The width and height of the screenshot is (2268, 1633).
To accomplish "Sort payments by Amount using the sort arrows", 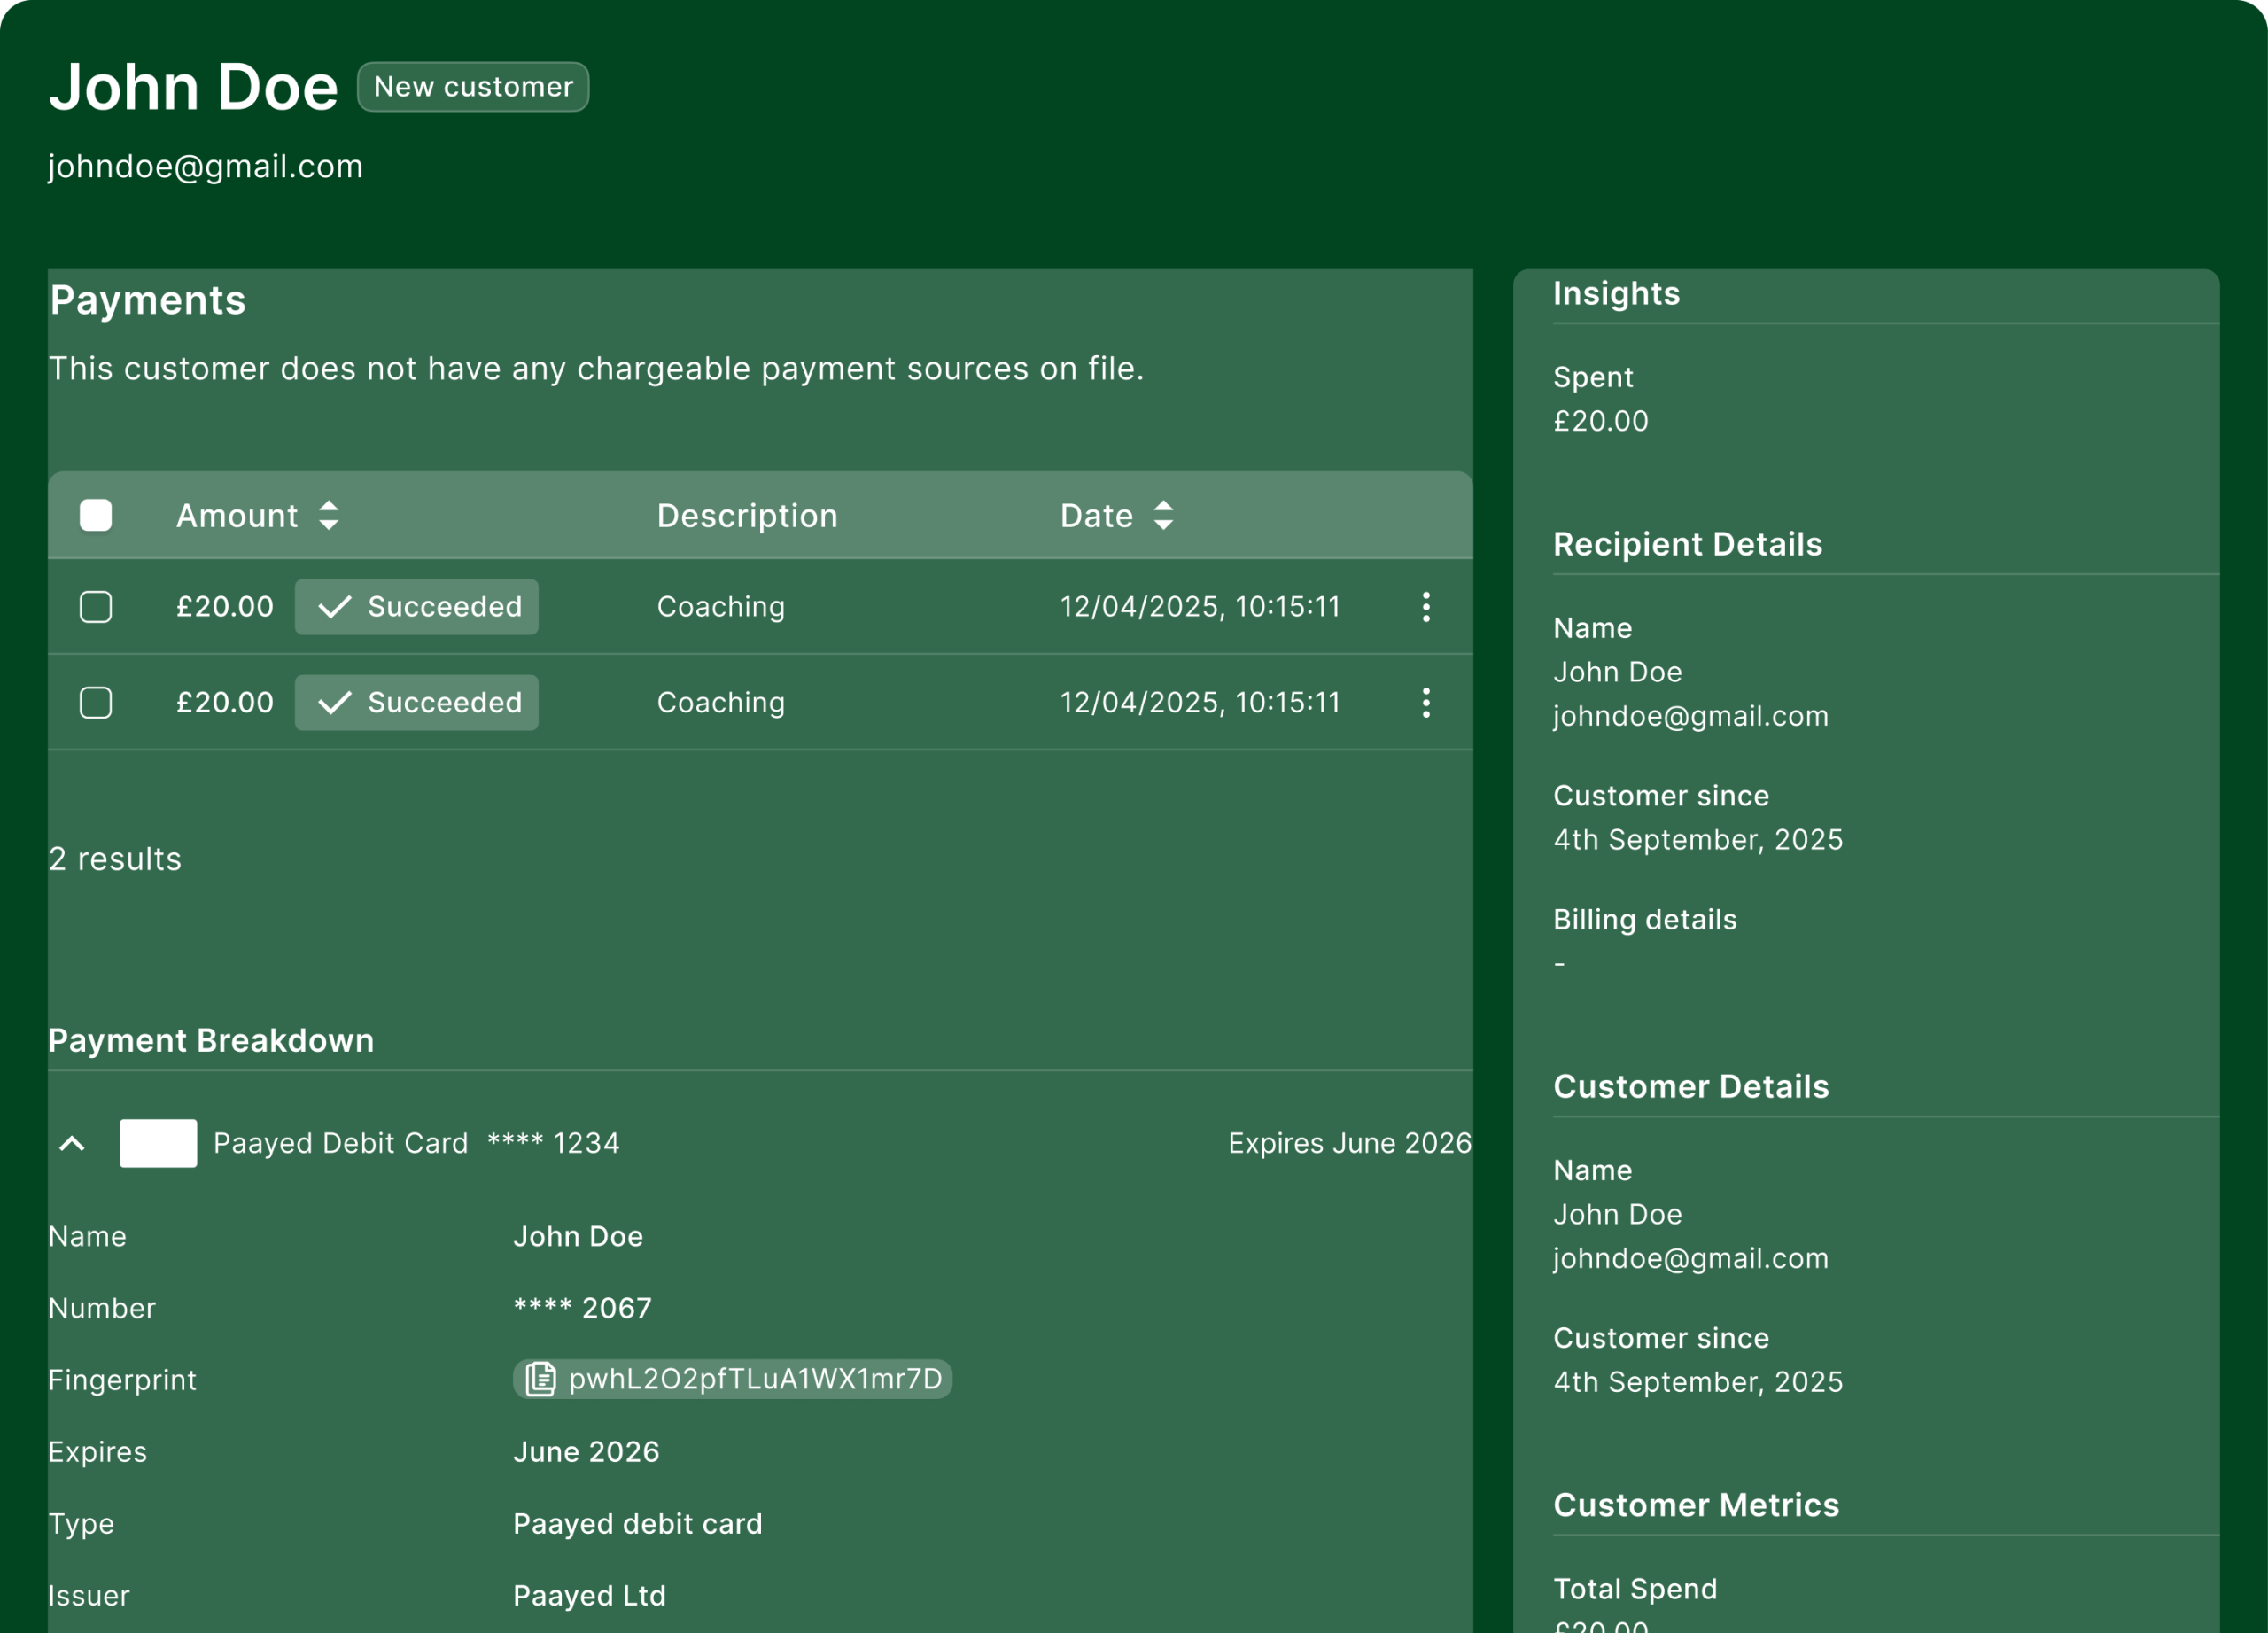I will (x=329, y=516).
